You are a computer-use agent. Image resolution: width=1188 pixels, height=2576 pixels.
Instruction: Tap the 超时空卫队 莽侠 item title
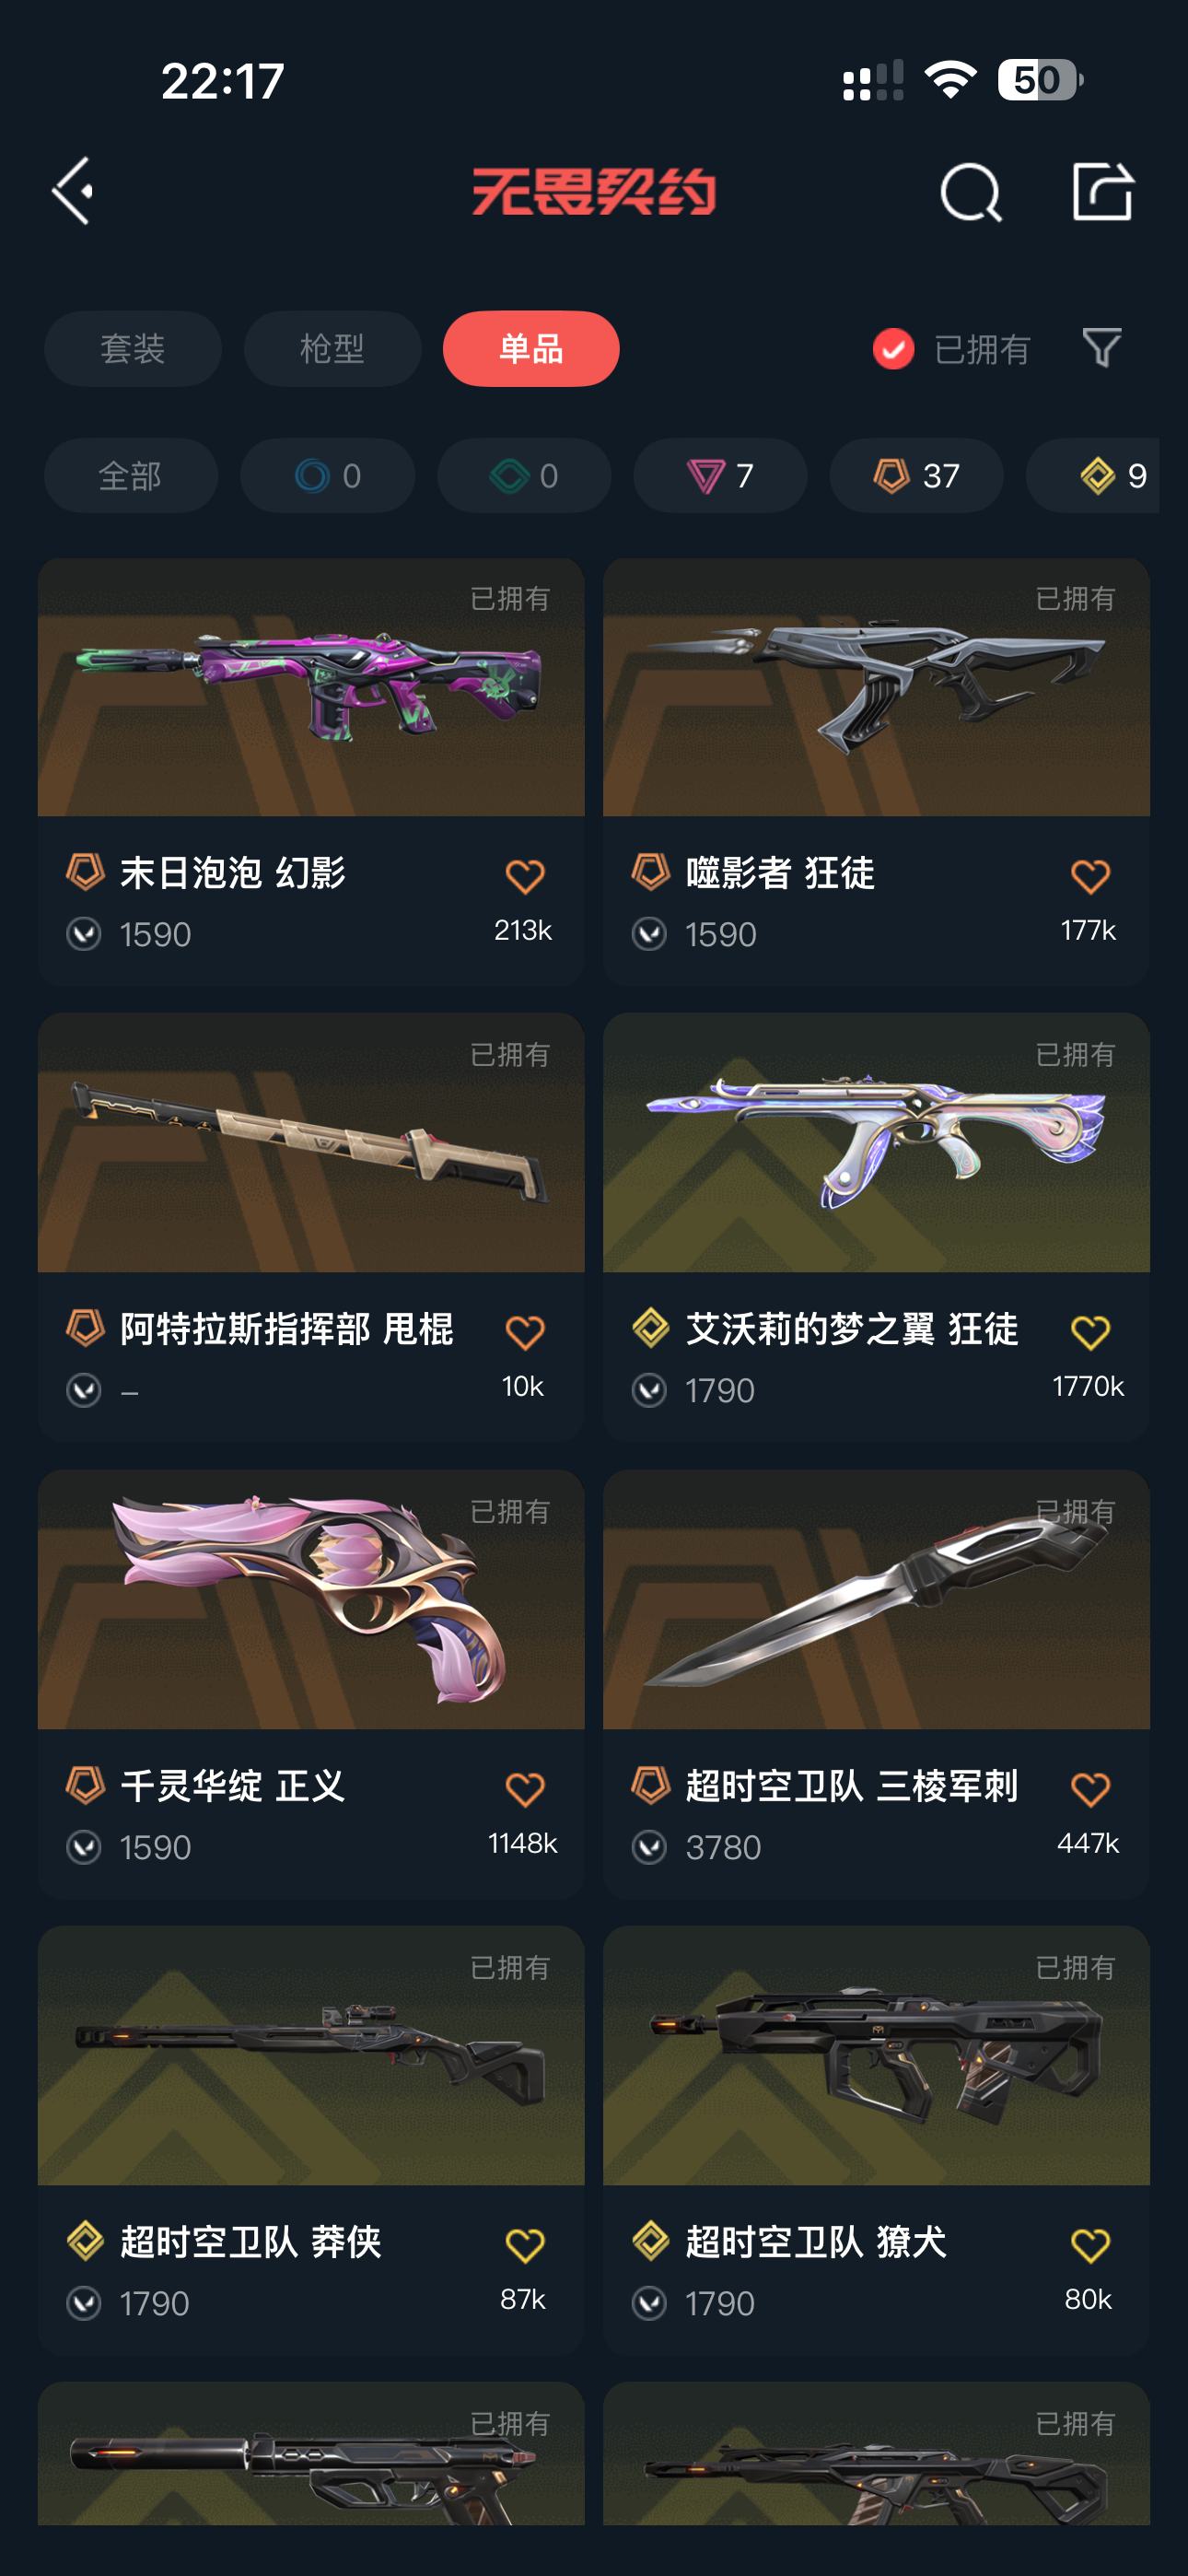point(251,2242)
